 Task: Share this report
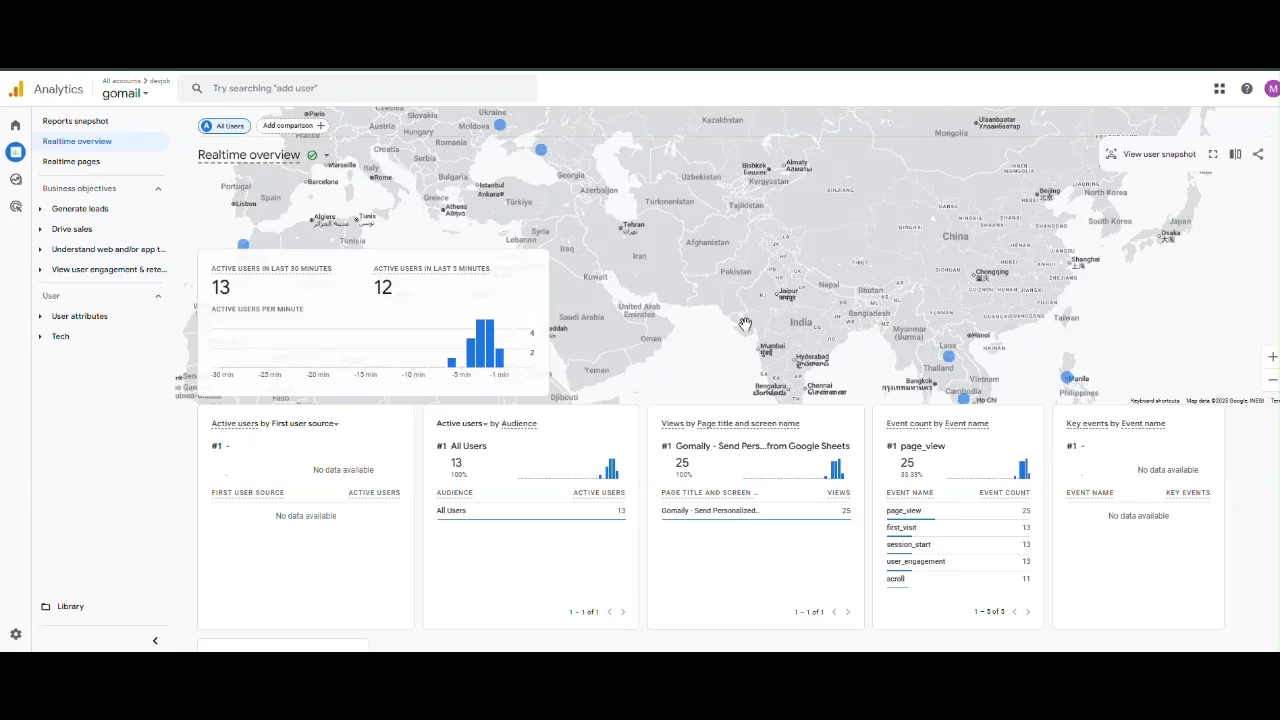(1258, 154)
